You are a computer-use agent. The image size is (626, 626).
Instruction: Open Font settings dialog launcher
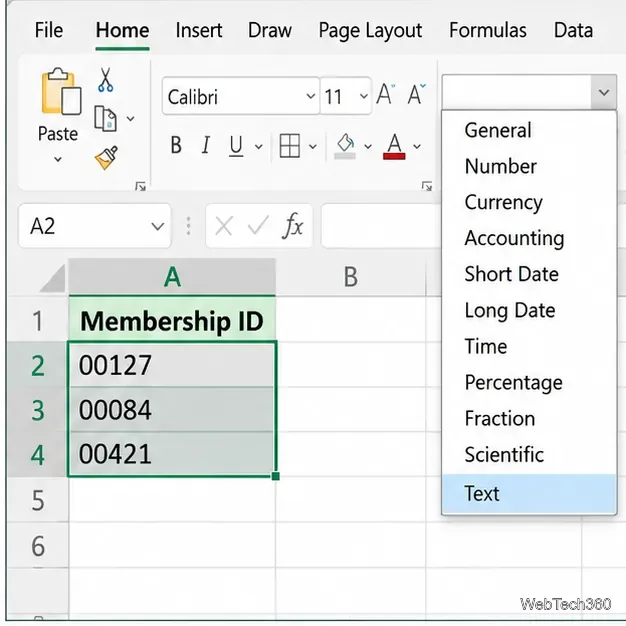(427, 186)
